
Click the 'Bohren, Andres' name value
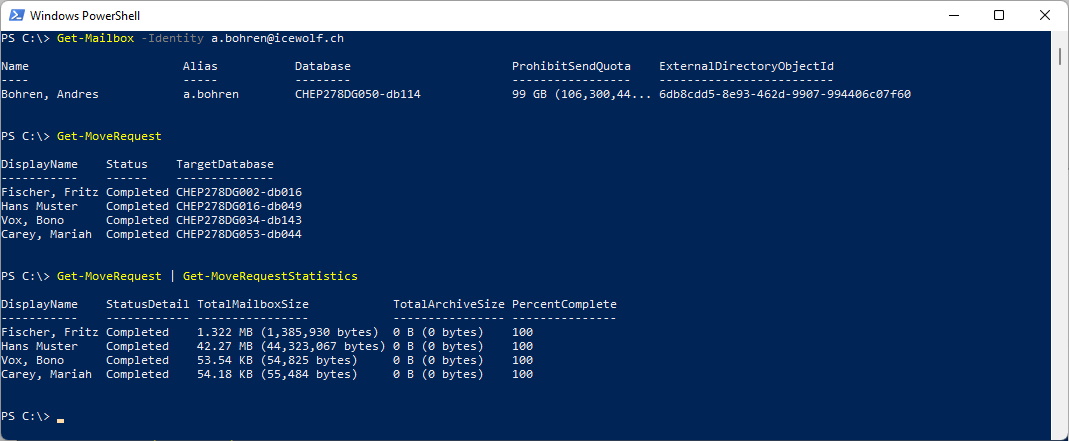coord(50,94)
